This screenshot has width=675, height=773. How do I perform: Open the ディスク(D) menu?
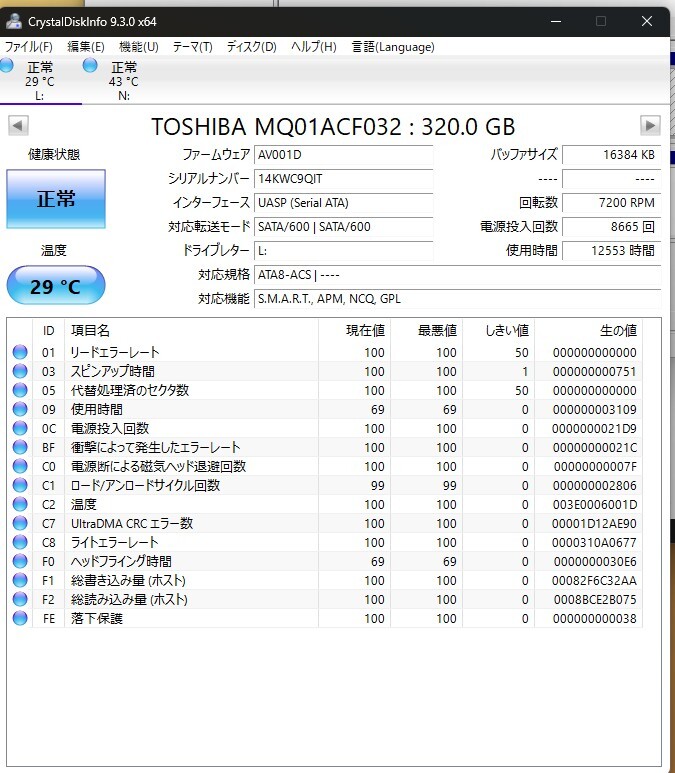(x=251, y=47)
